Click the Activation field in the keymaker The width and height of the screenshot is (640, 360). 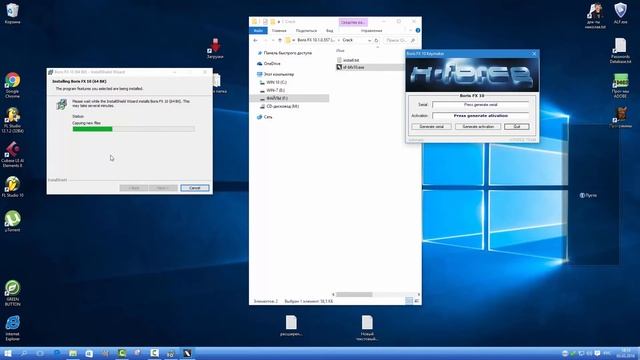point(480,116)
